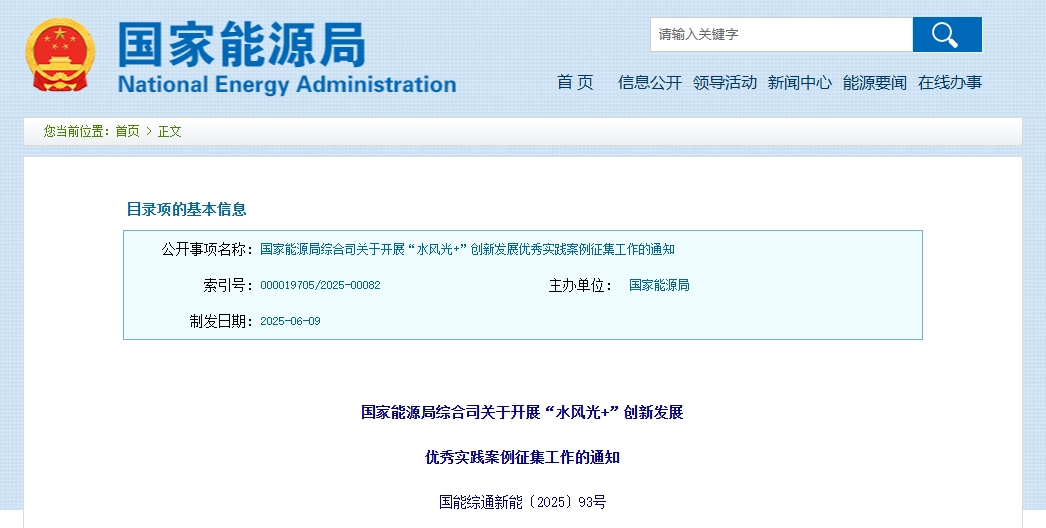Focus the keyword search input field

pyautogui.click(x=781, y=35)
